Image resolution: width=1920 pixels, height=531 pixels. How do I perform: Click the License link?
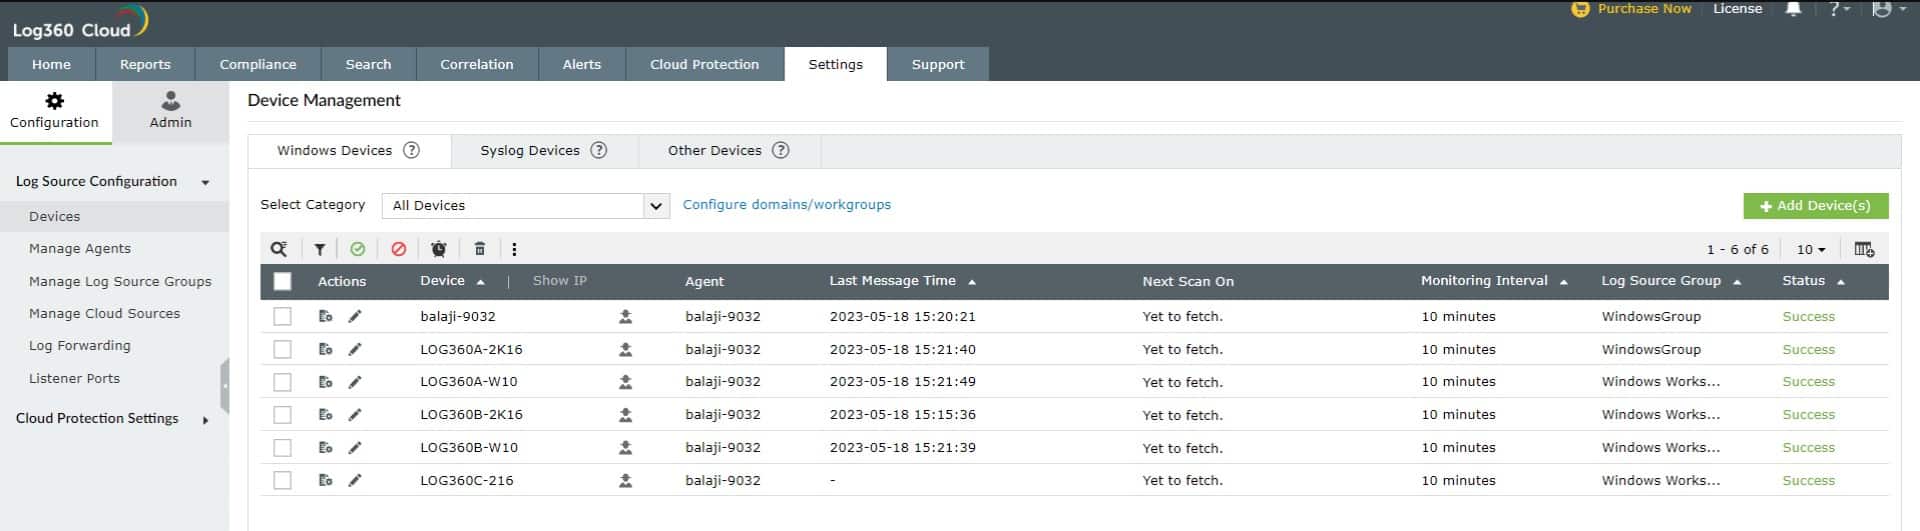coord(1738,9)
